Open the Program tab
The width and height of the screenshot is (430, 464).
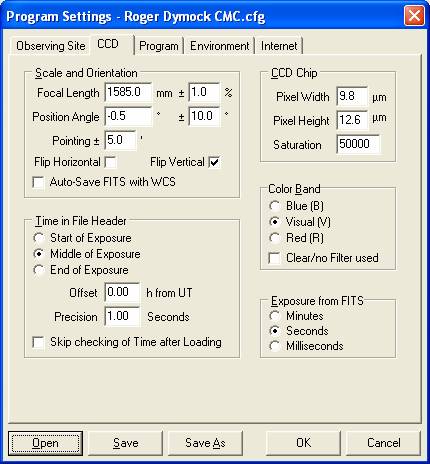pyautogui.click(x=159, y=46)
